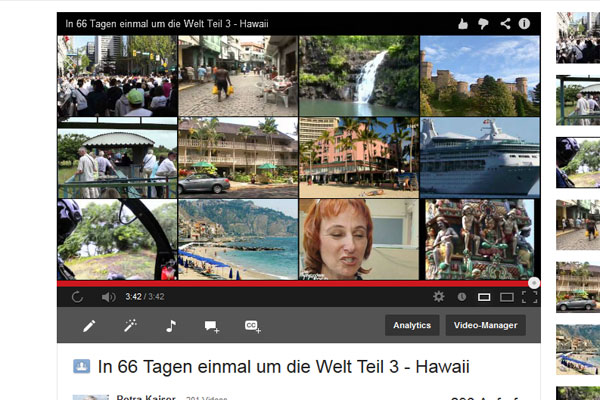The image size is (600, 400).
Task: Open the share icon in player header
Action: [x=505, y=24]
